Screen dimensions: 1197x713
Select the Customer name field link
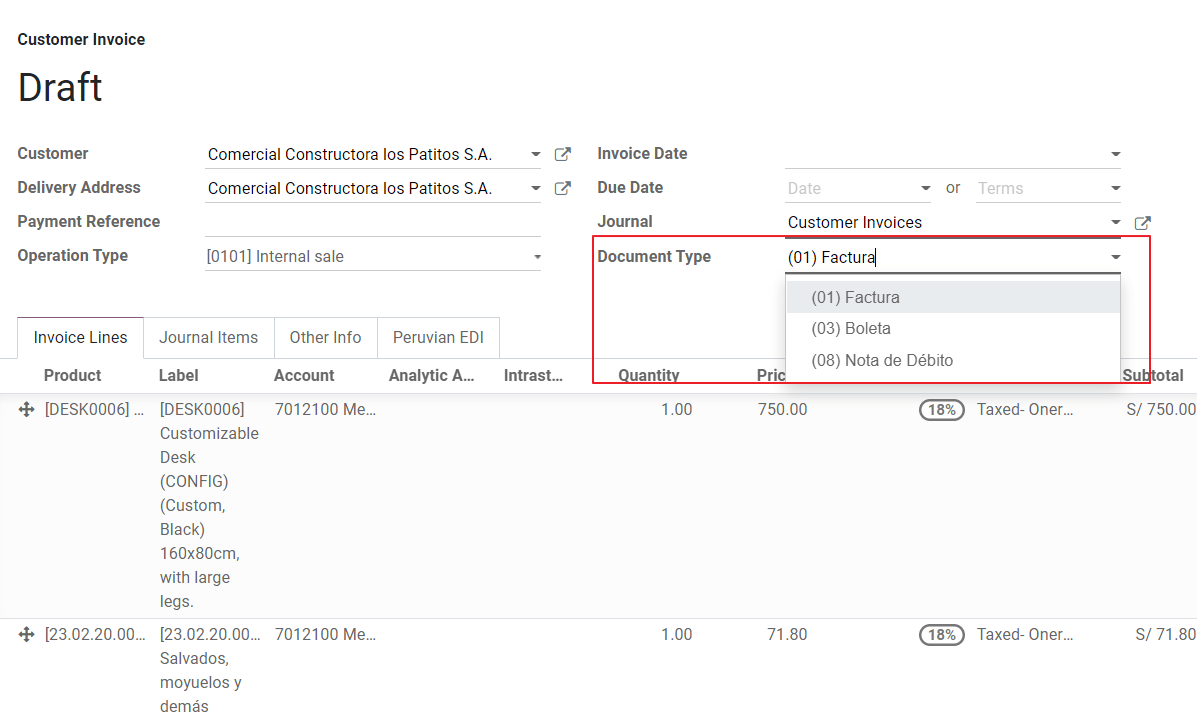(349, 154)
